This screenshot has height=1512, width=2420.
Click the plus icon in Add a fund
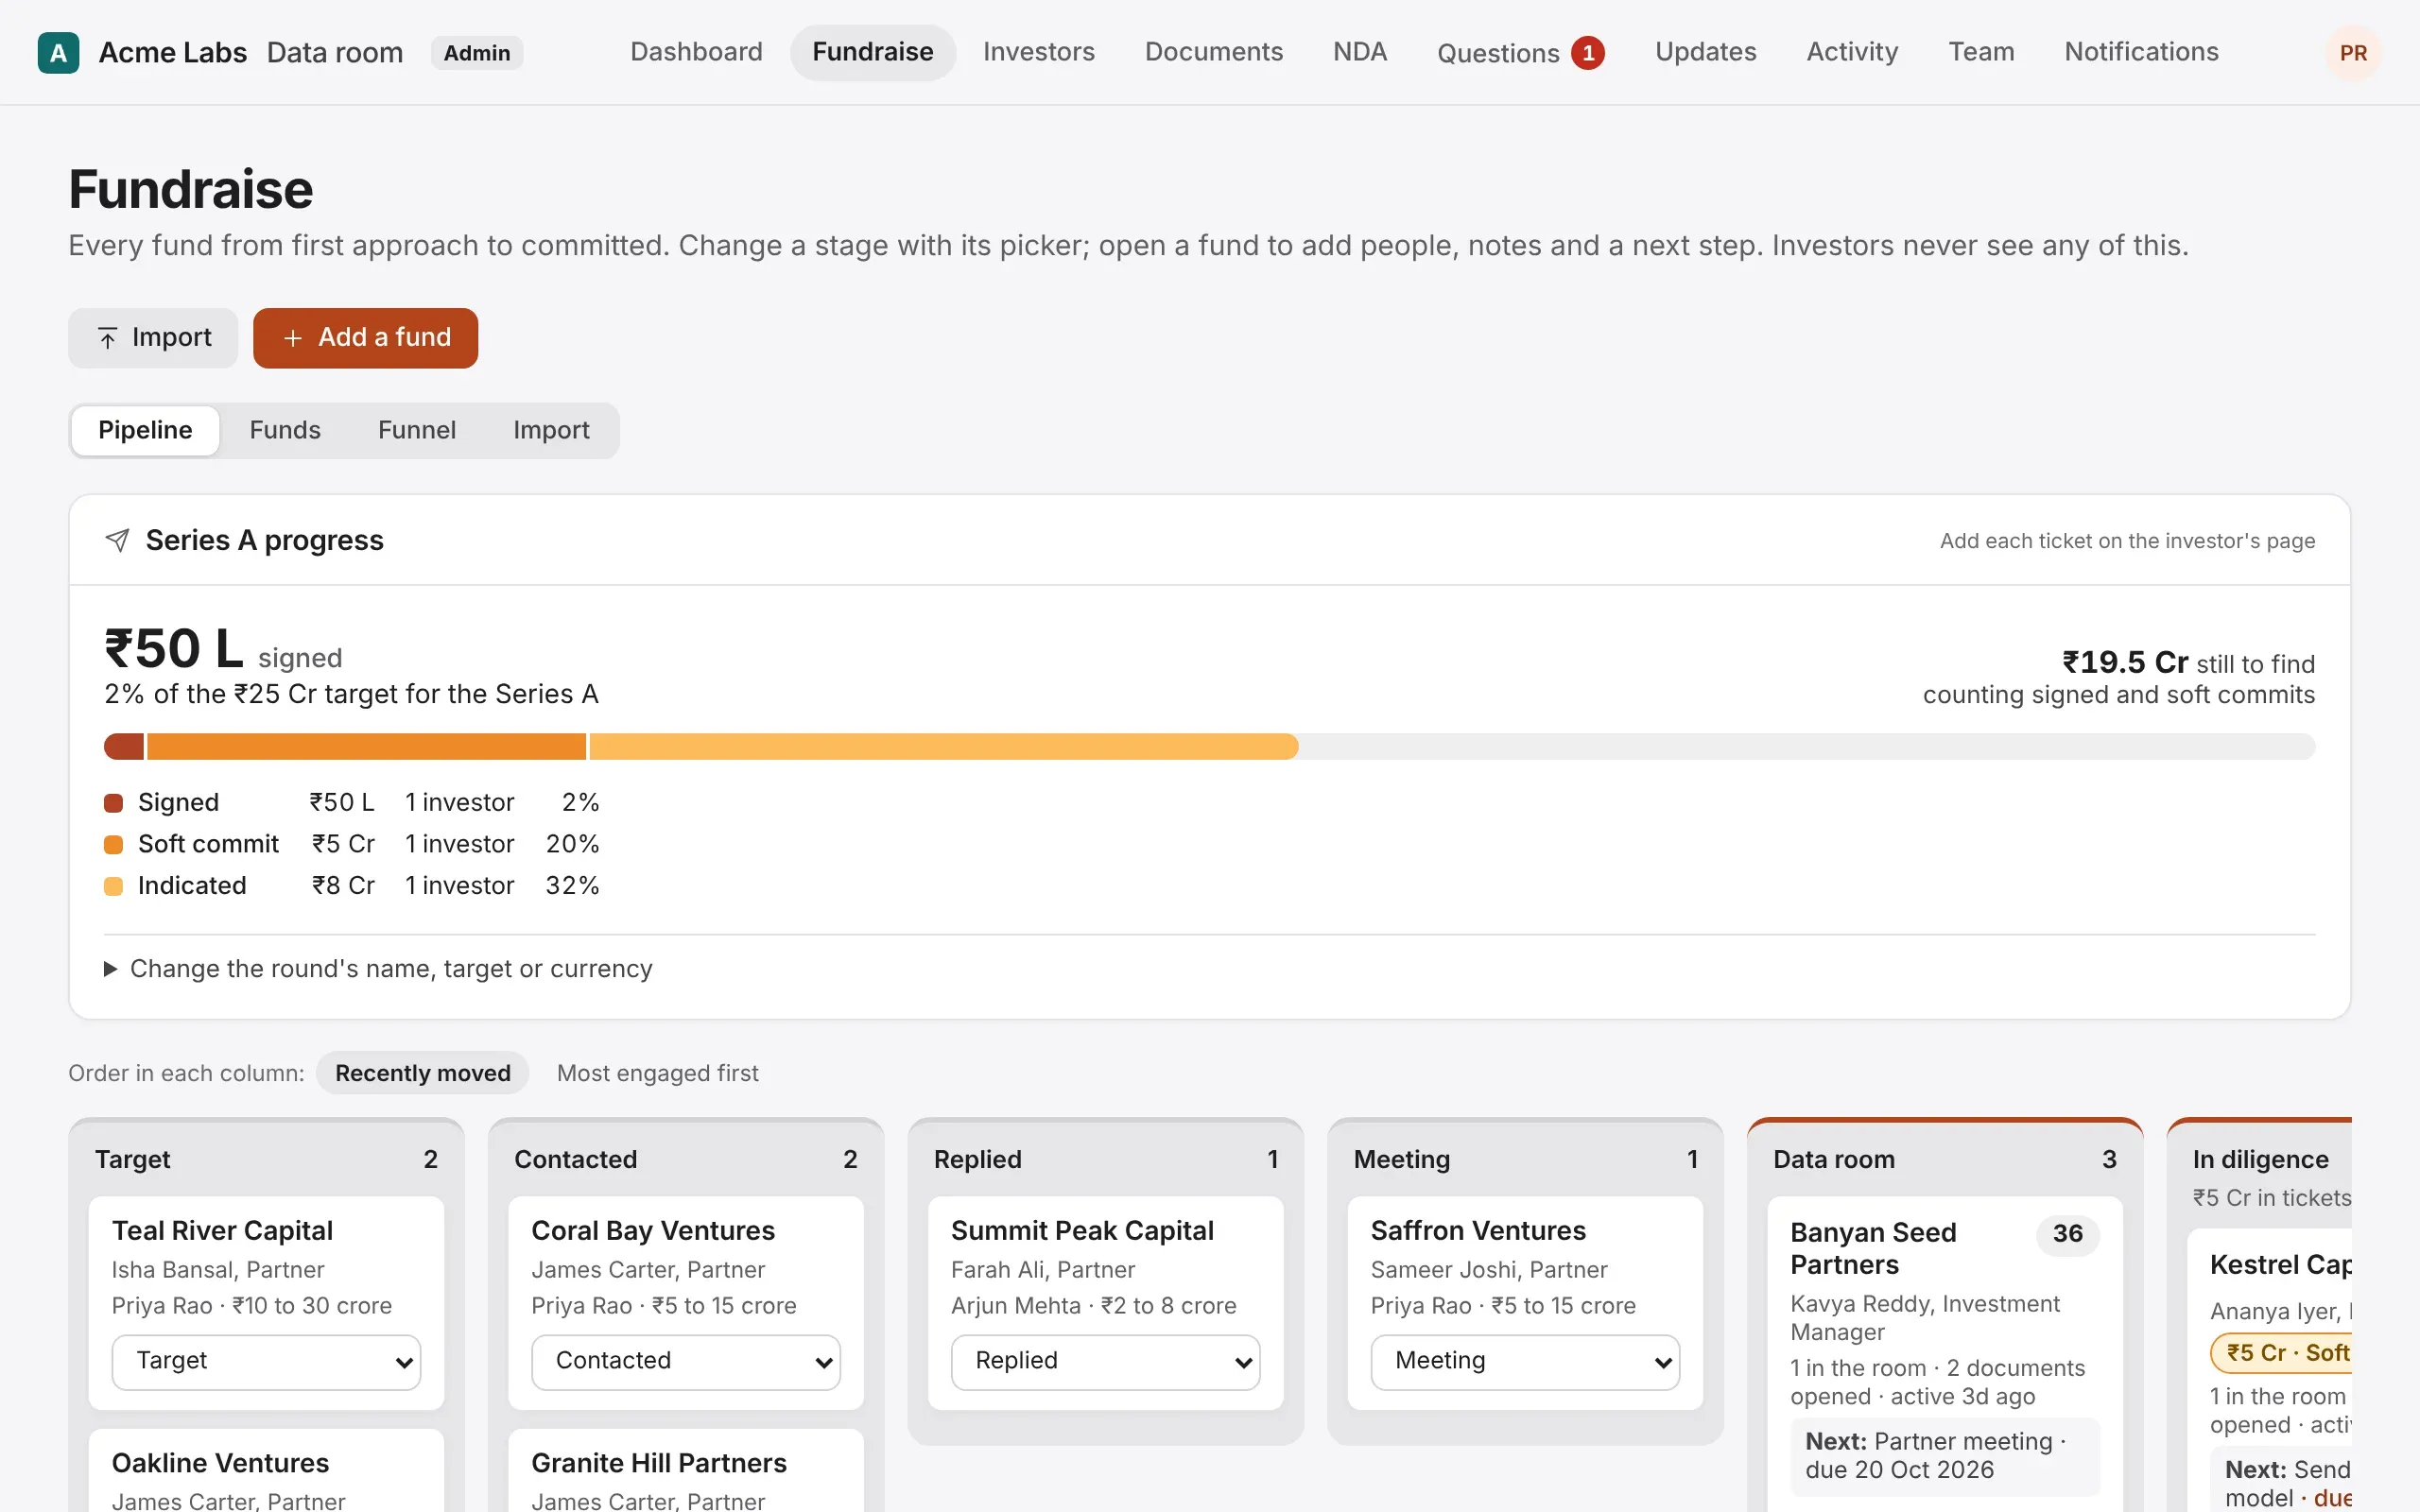(x=292, y=338)
